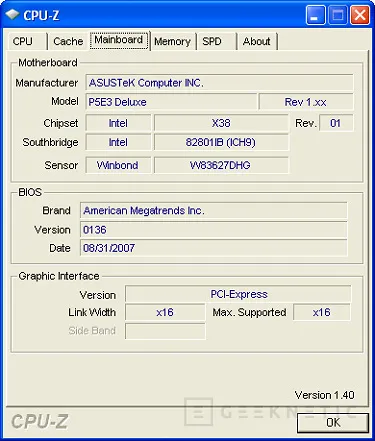The image size is (375, 441).
Task: Open the Cache tab
Action: click(68, 41)
